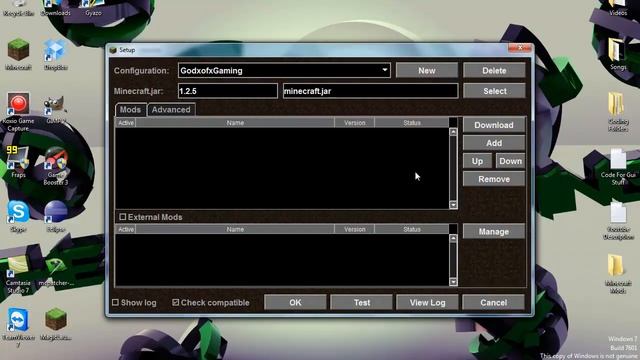
Task: Open the Code For Gui Stuff file
Action: pyautogui.click(x=618, y=166)
